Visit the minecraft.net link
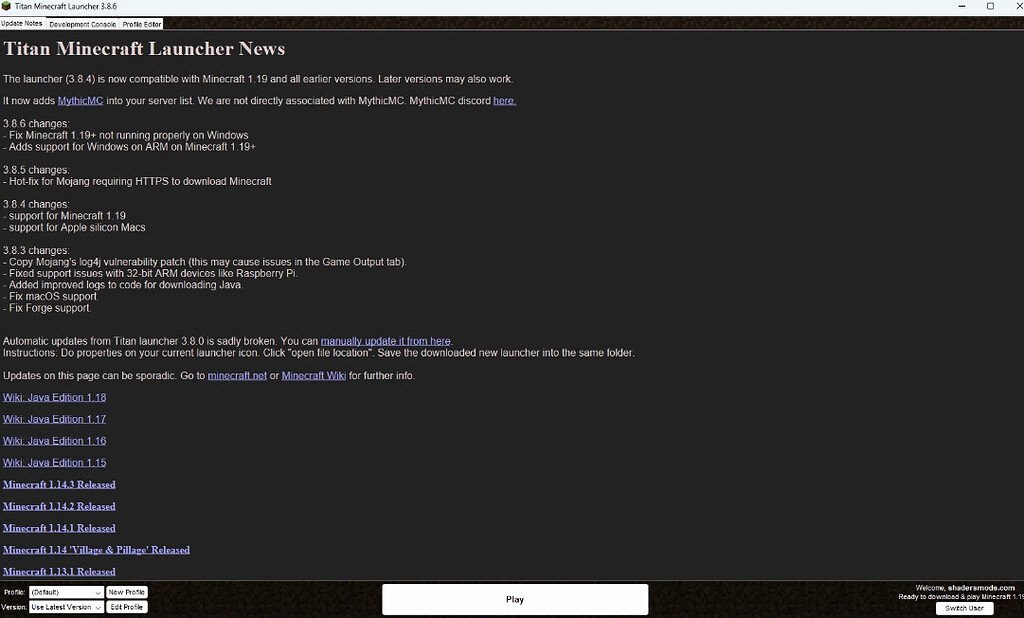1024x618 pixels. click(x=237, y=376)
